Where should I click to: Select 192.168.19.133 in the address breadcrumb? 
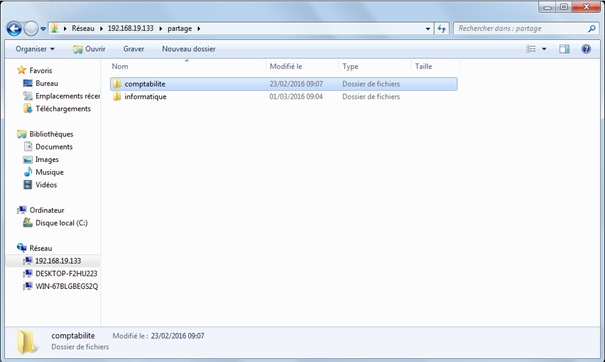click(130, 29)
